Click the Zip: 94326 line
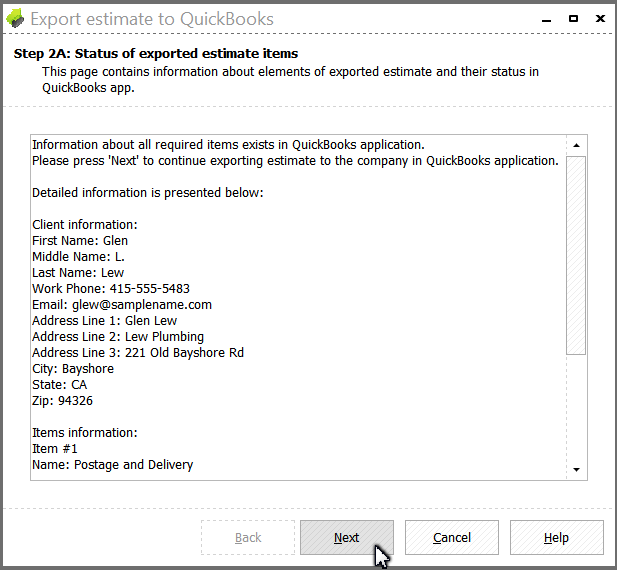The image size is (617, 570). (63, 401)
